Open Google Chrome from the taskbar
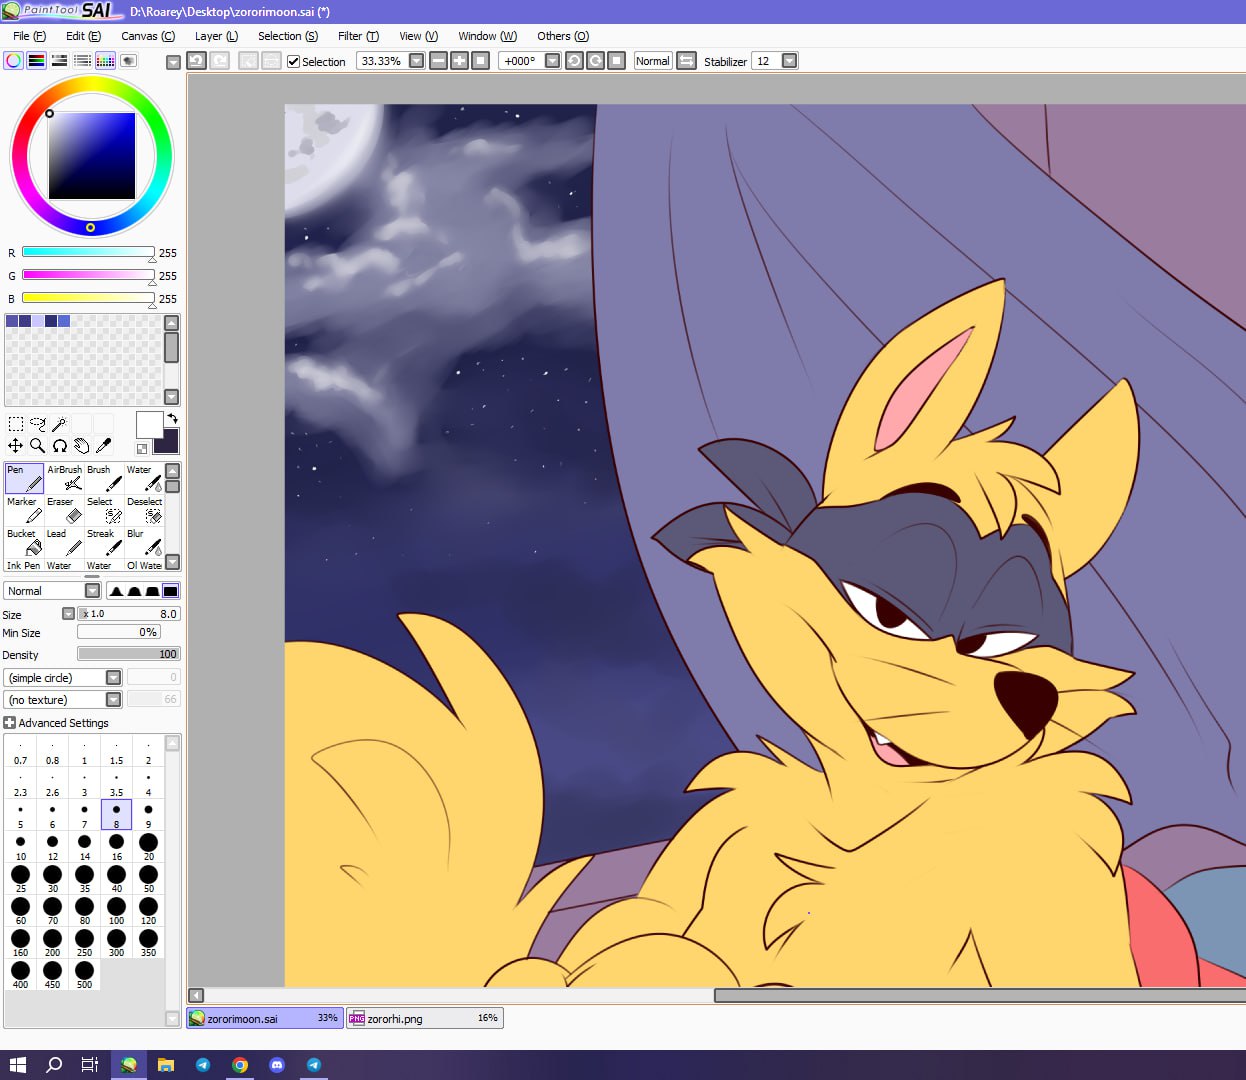The image size is (1246, 1080). (x=240, y=1065)
